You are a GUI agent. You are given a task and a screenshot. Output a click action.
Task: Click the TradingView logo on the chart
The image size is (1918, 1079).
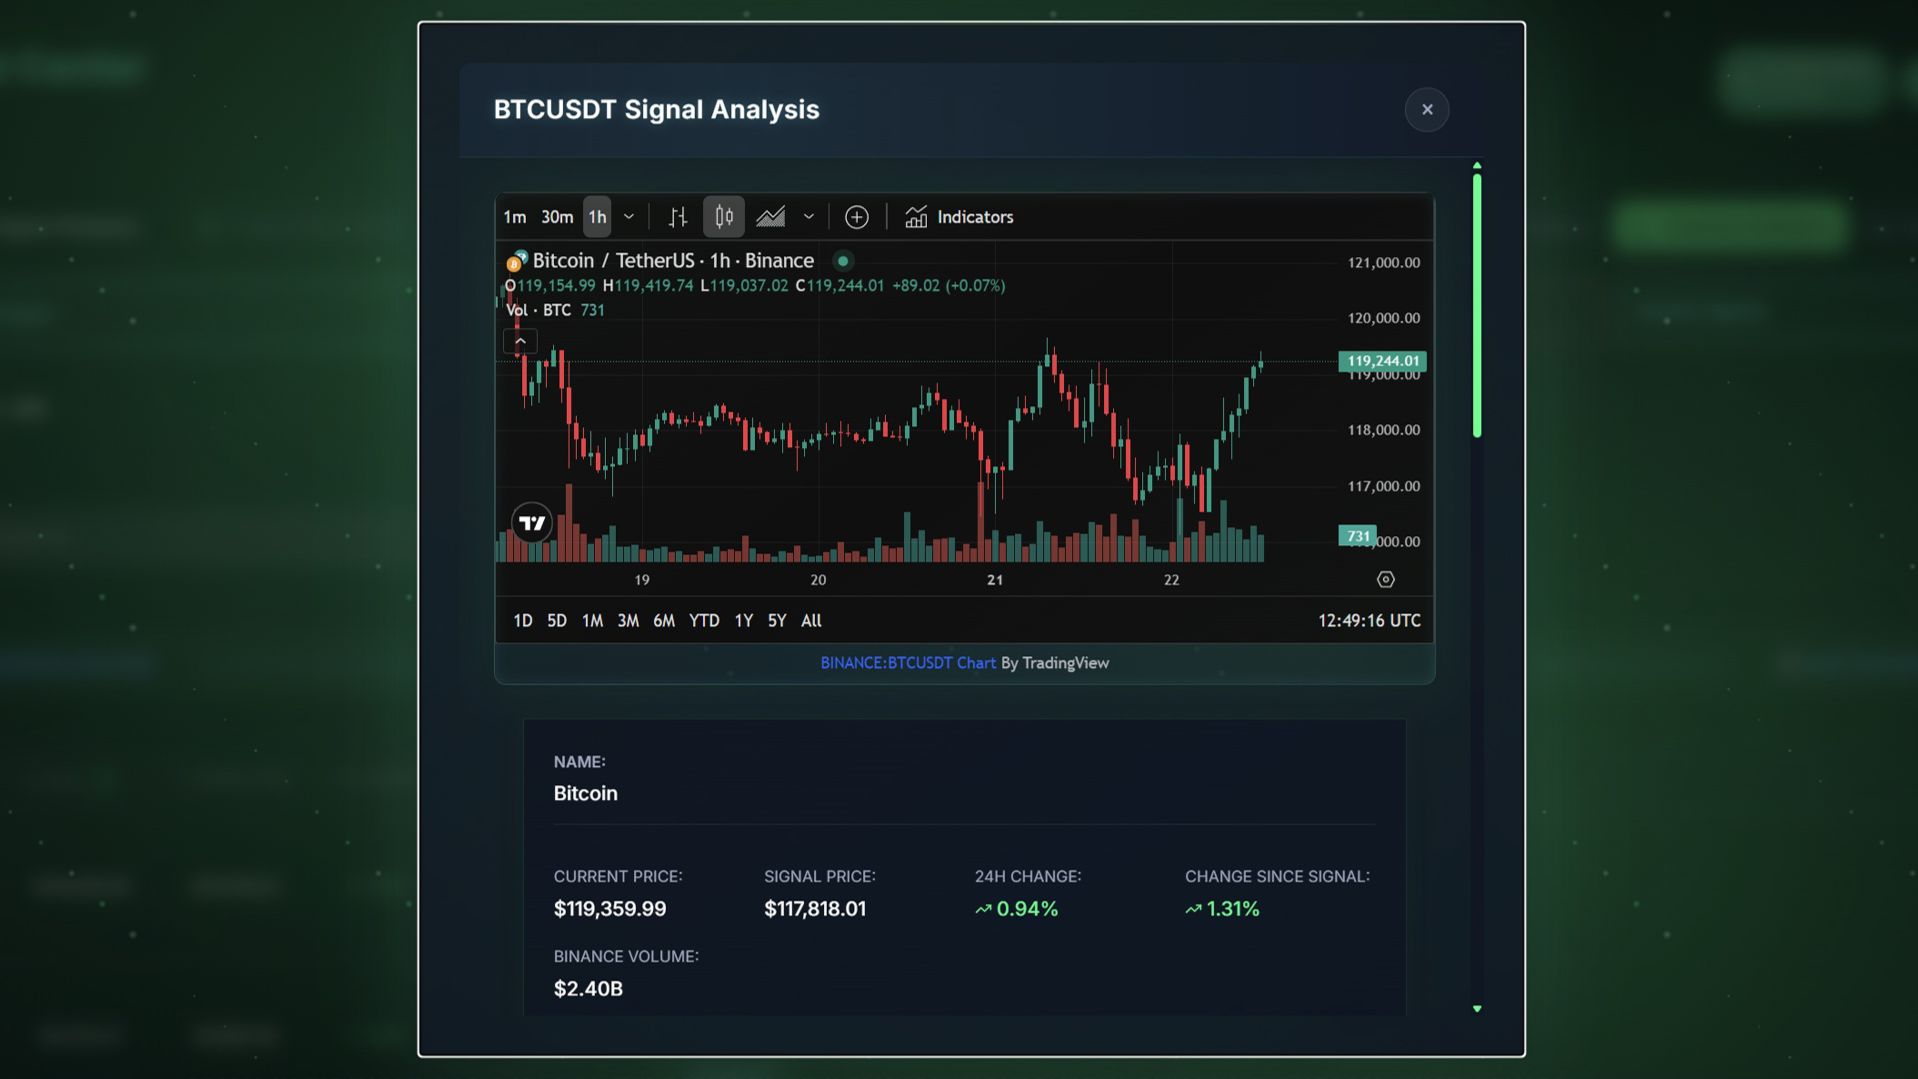click(531, 523)
